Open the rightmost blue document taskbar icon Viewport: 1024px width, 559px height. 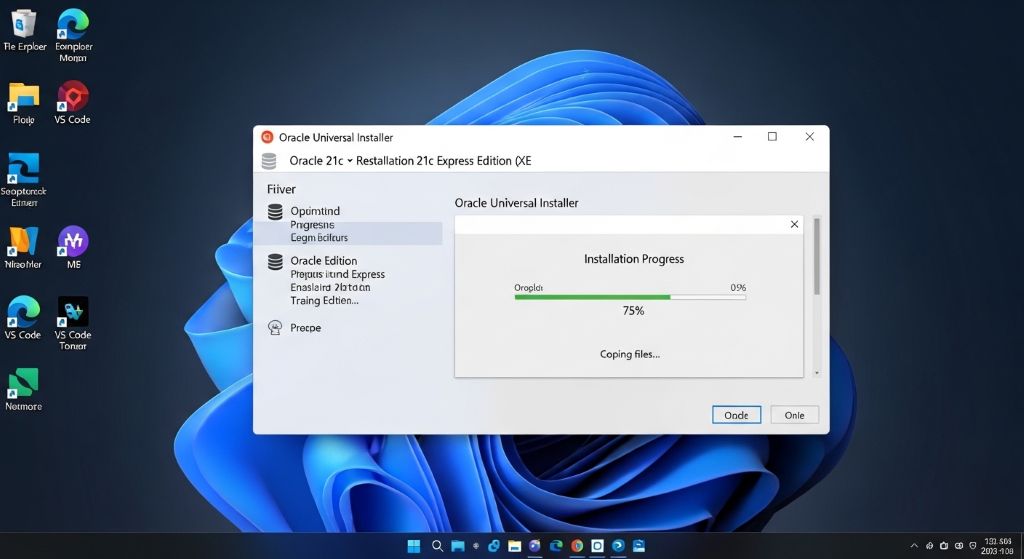[x=639, y=546]
